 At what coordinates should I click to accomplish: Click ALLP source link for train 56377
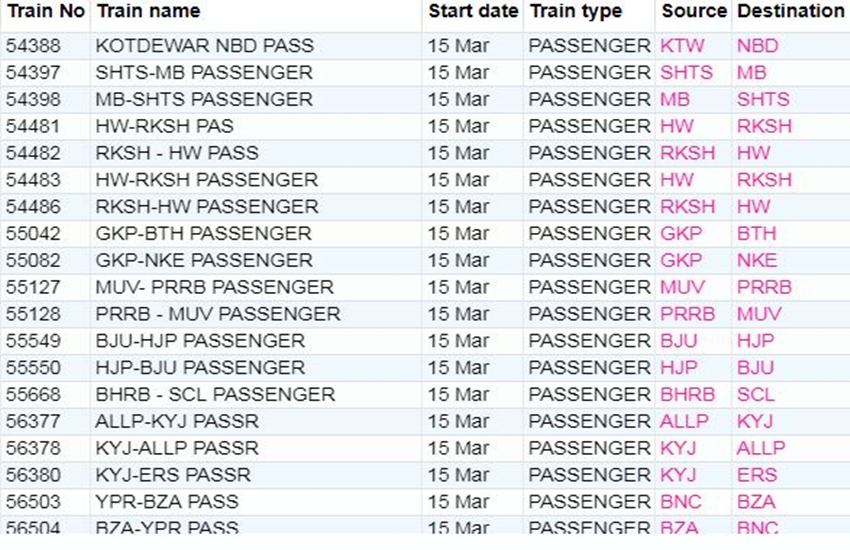(x=685, y=422)
